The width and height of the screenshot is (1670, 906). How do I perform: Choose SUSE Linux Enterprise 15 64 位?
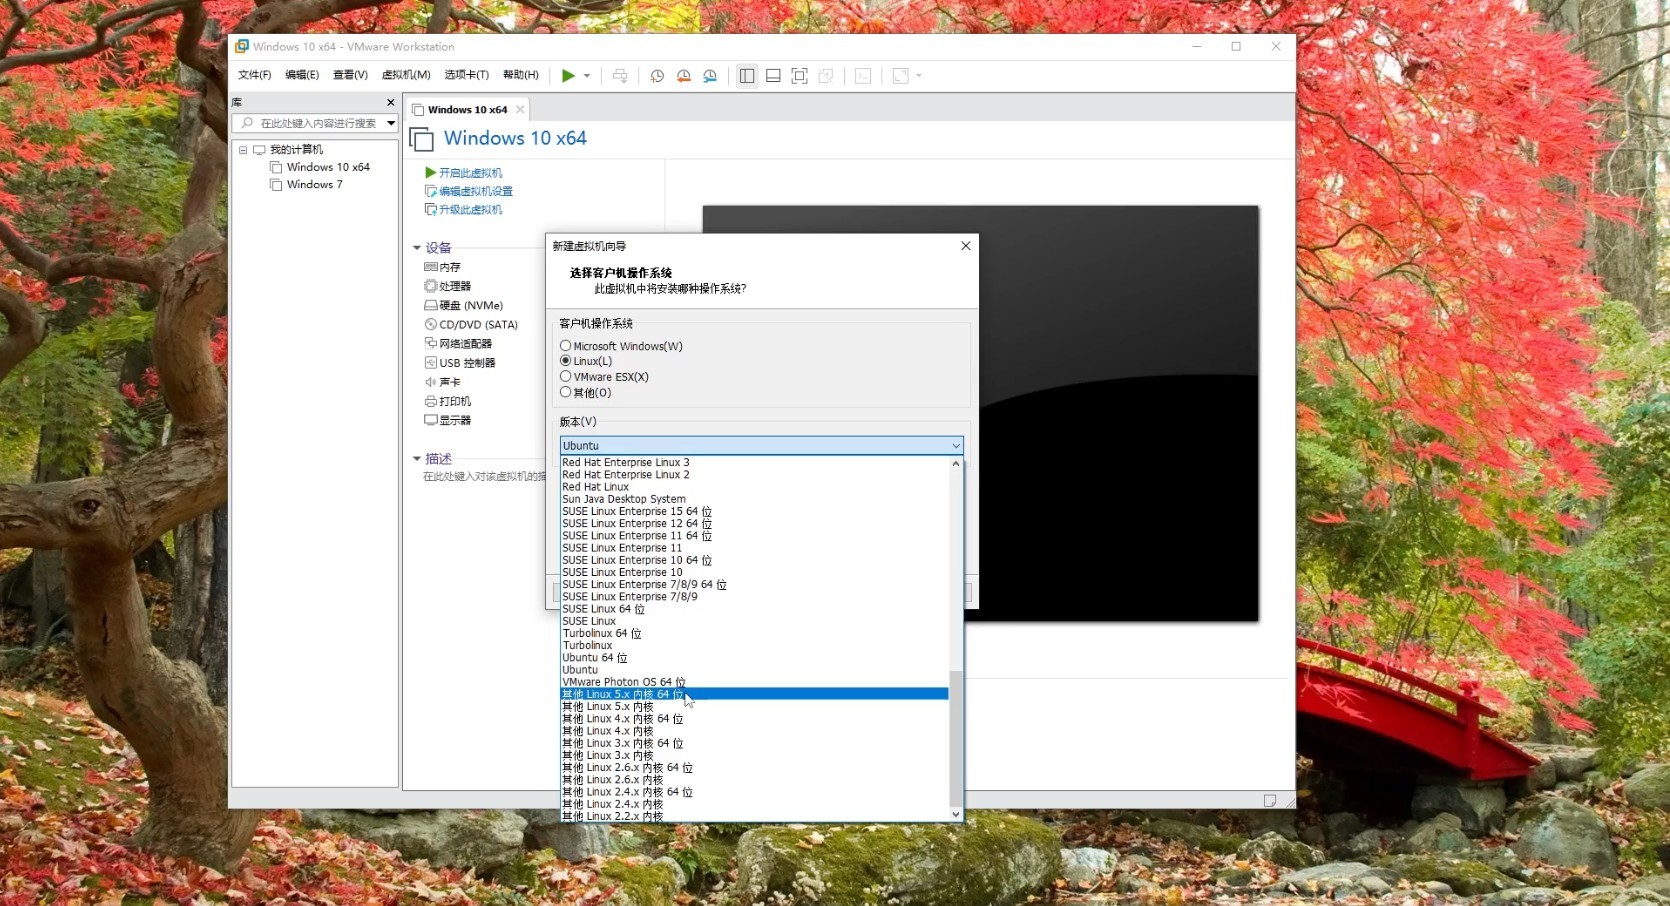click(754, 511)
